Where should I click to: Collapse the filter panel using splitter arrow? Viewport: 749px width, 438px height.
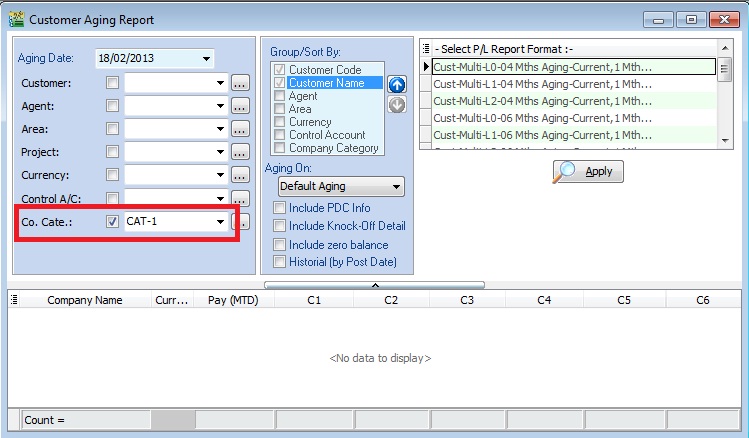pos(375,285)
